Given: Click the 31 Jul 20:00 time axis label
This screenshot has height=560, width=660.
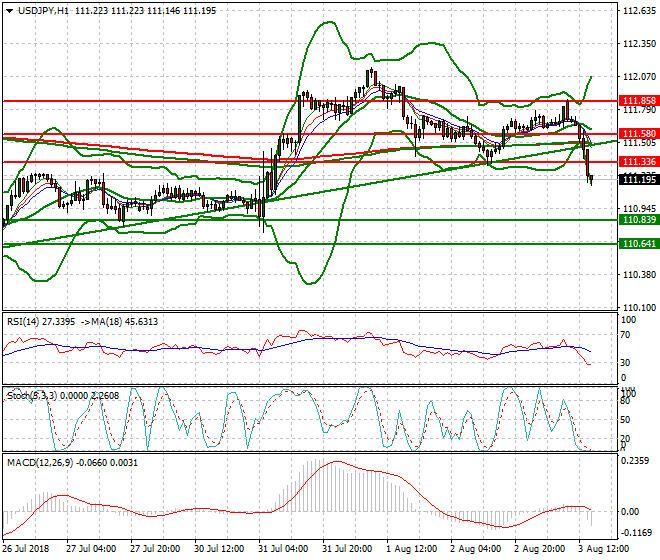Looking at the screenshot, I should tap(347, 549).
